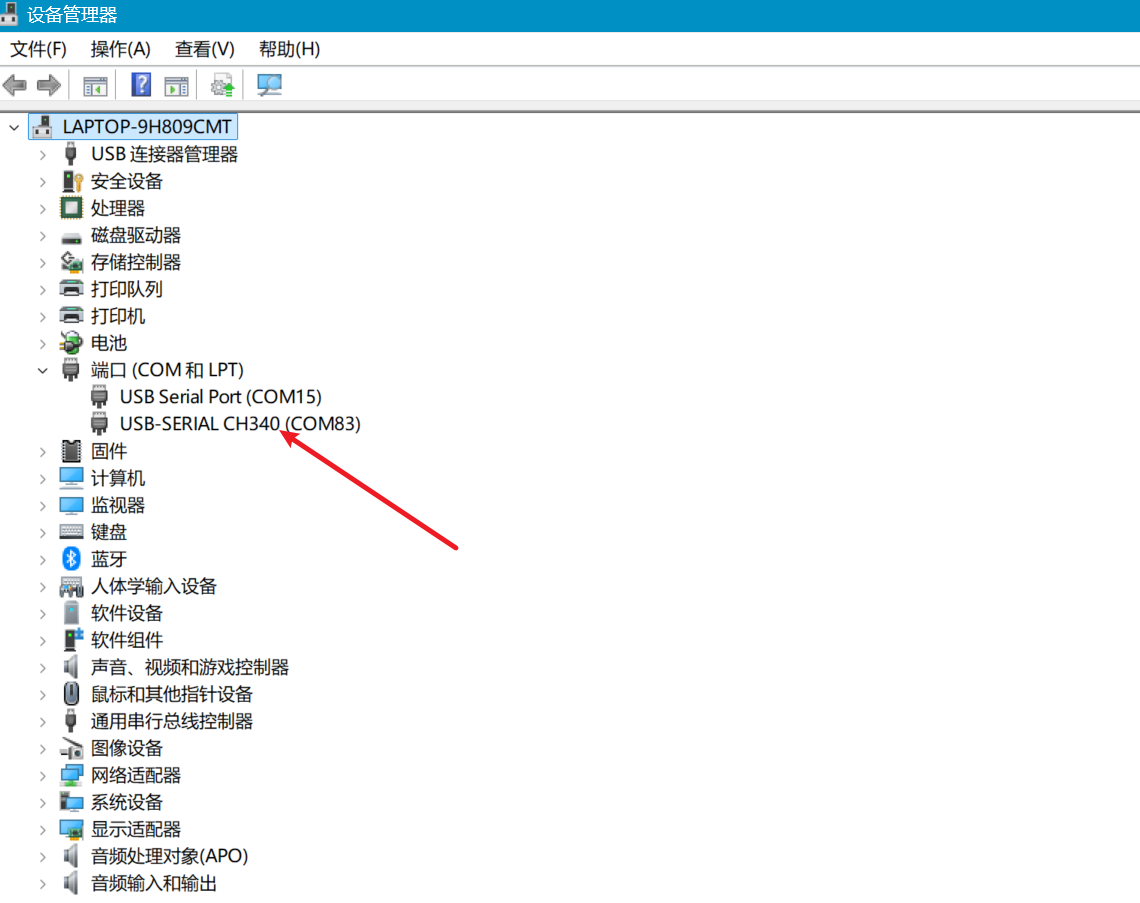Collapse the LAPTOP-9H809CMT root node
The image size is (1140, 903).
[14, 128]
